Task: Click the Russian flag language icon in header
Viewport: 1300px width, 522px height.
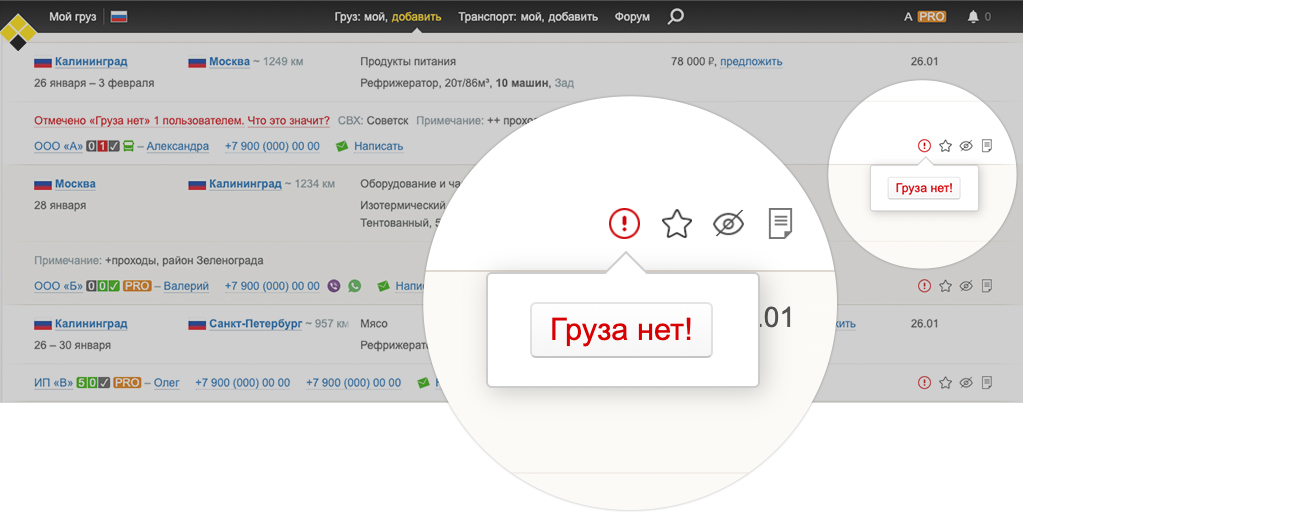Action: click(119, 17)
